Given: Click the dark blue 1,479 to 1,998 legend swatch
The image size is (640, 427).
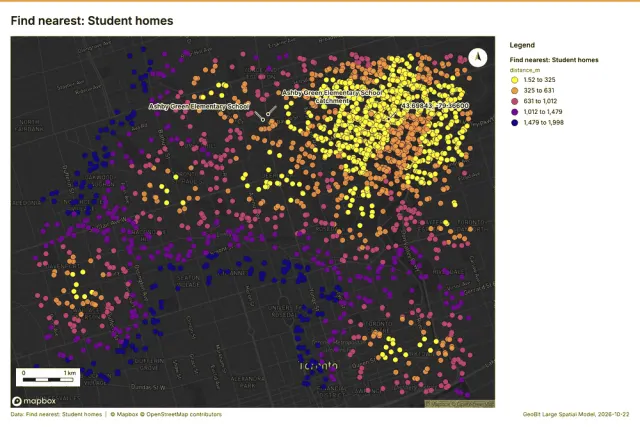Looking at the screenshot, I should pos(515,122).
